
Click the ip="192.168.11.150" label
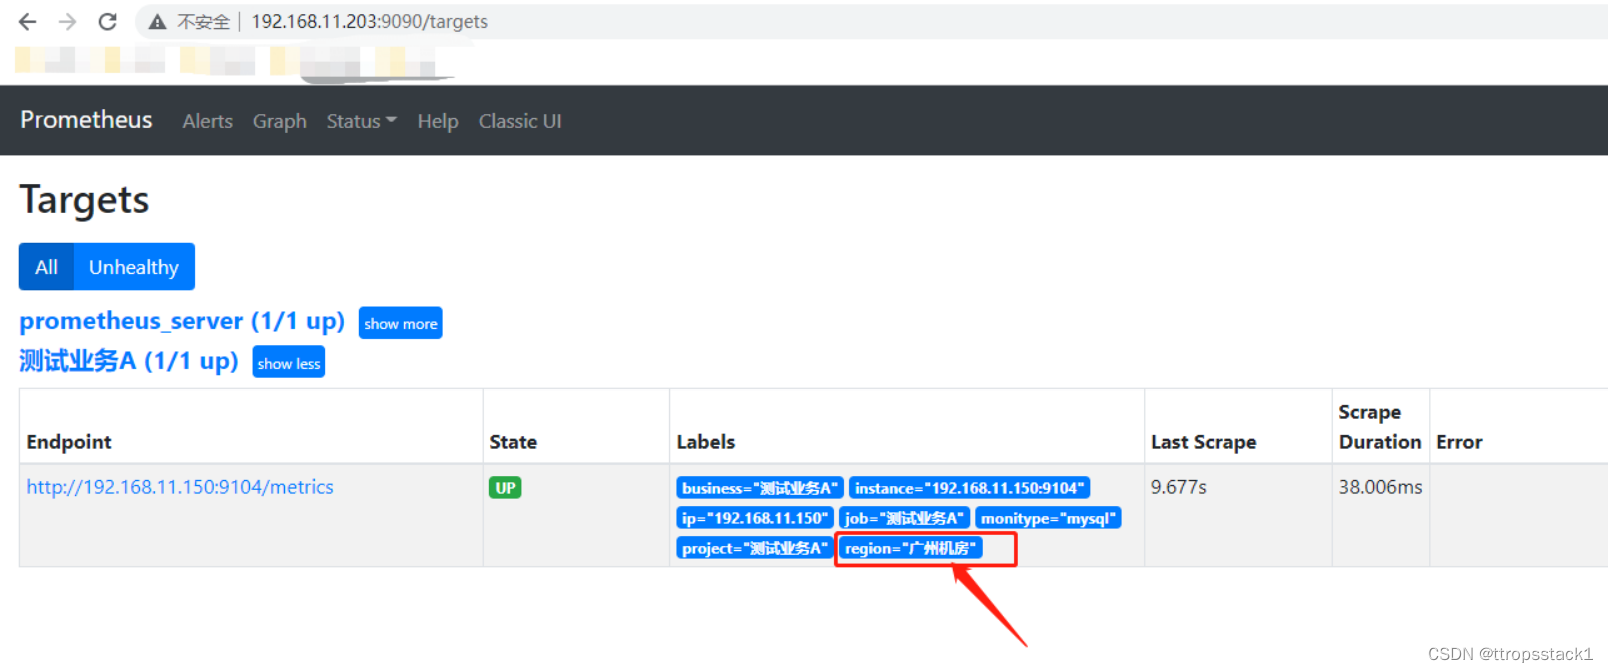(755, 518)
